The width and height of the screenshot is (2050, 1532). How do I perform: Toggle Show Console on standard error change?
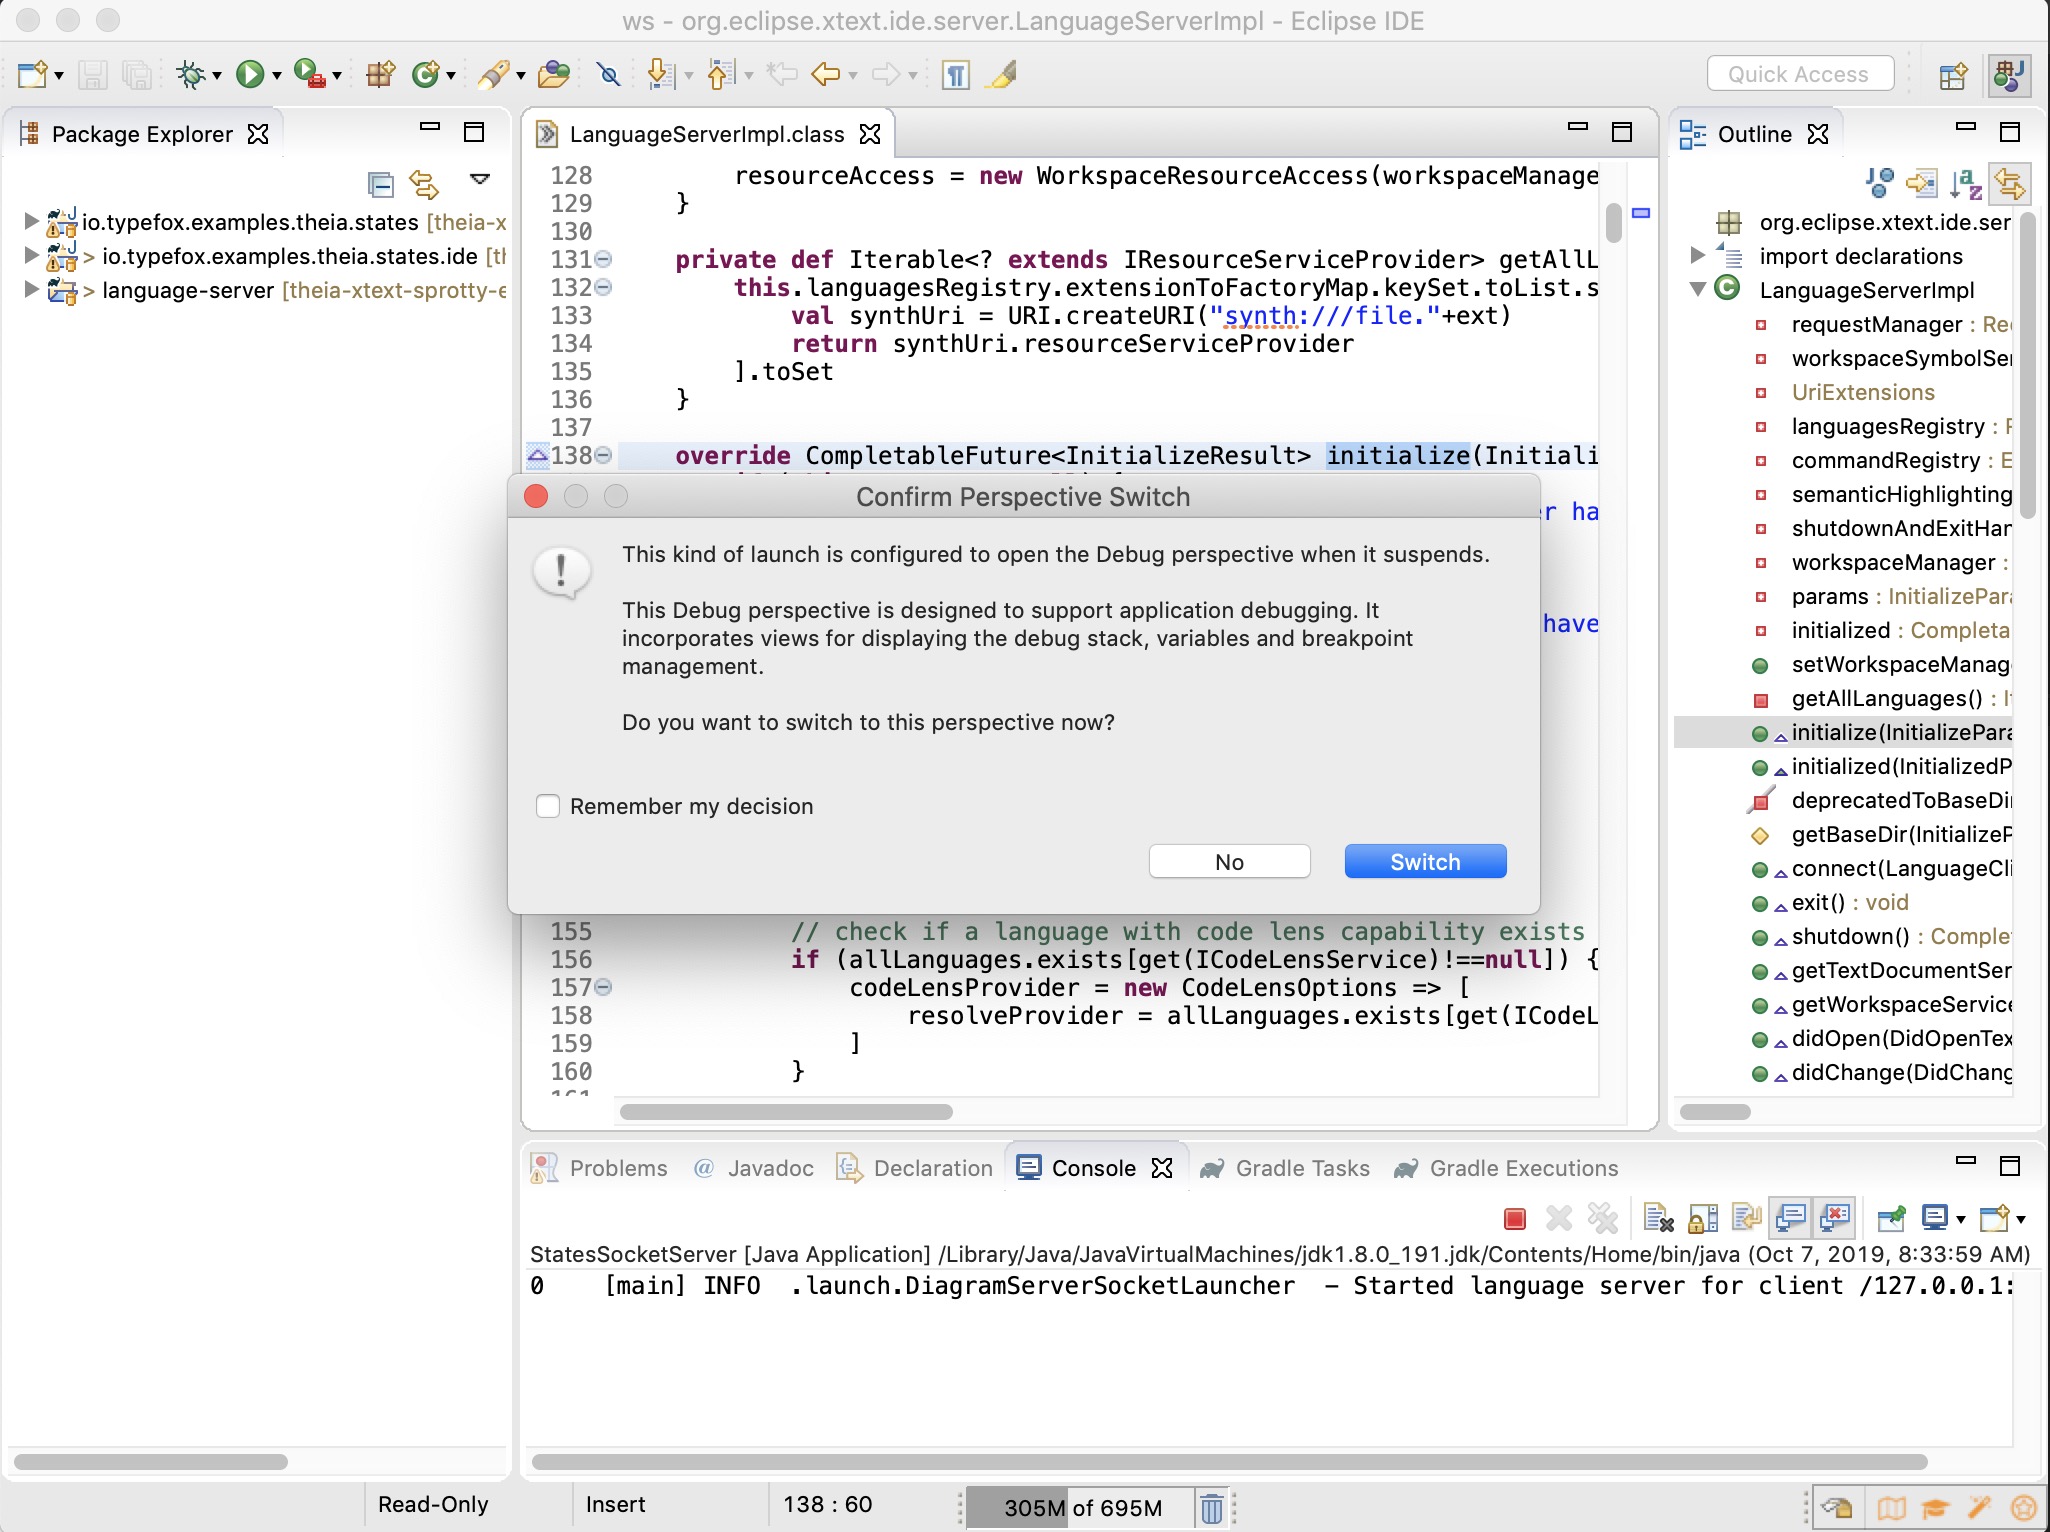tap(1836, 1218)
